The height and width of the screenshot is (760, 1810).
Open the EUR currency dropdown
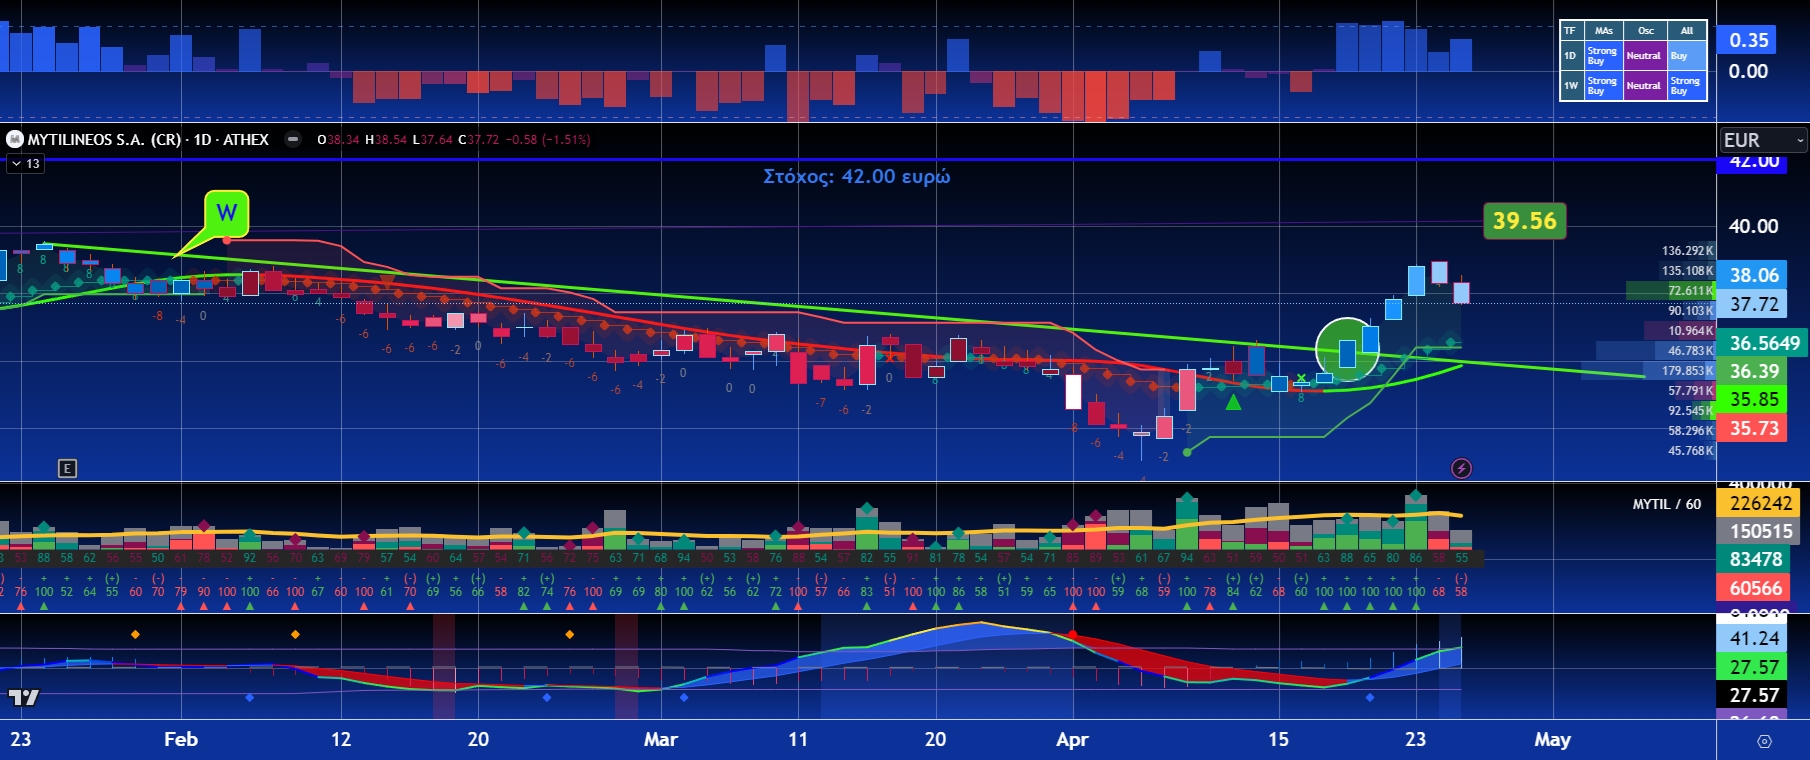click(x=1763, y=140)
